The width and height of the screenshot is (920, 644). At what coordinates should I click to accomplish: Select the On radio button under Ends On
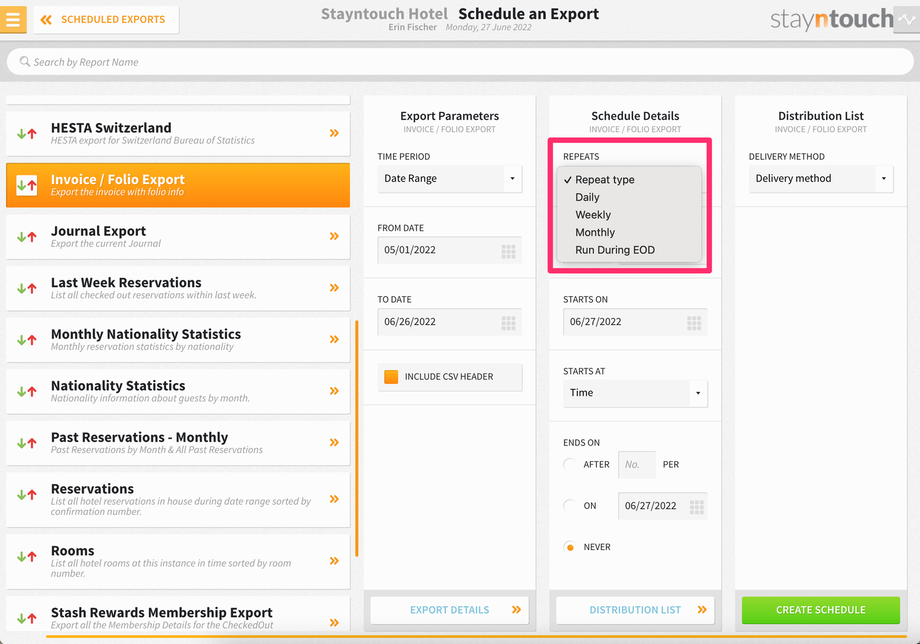point(569,506)
